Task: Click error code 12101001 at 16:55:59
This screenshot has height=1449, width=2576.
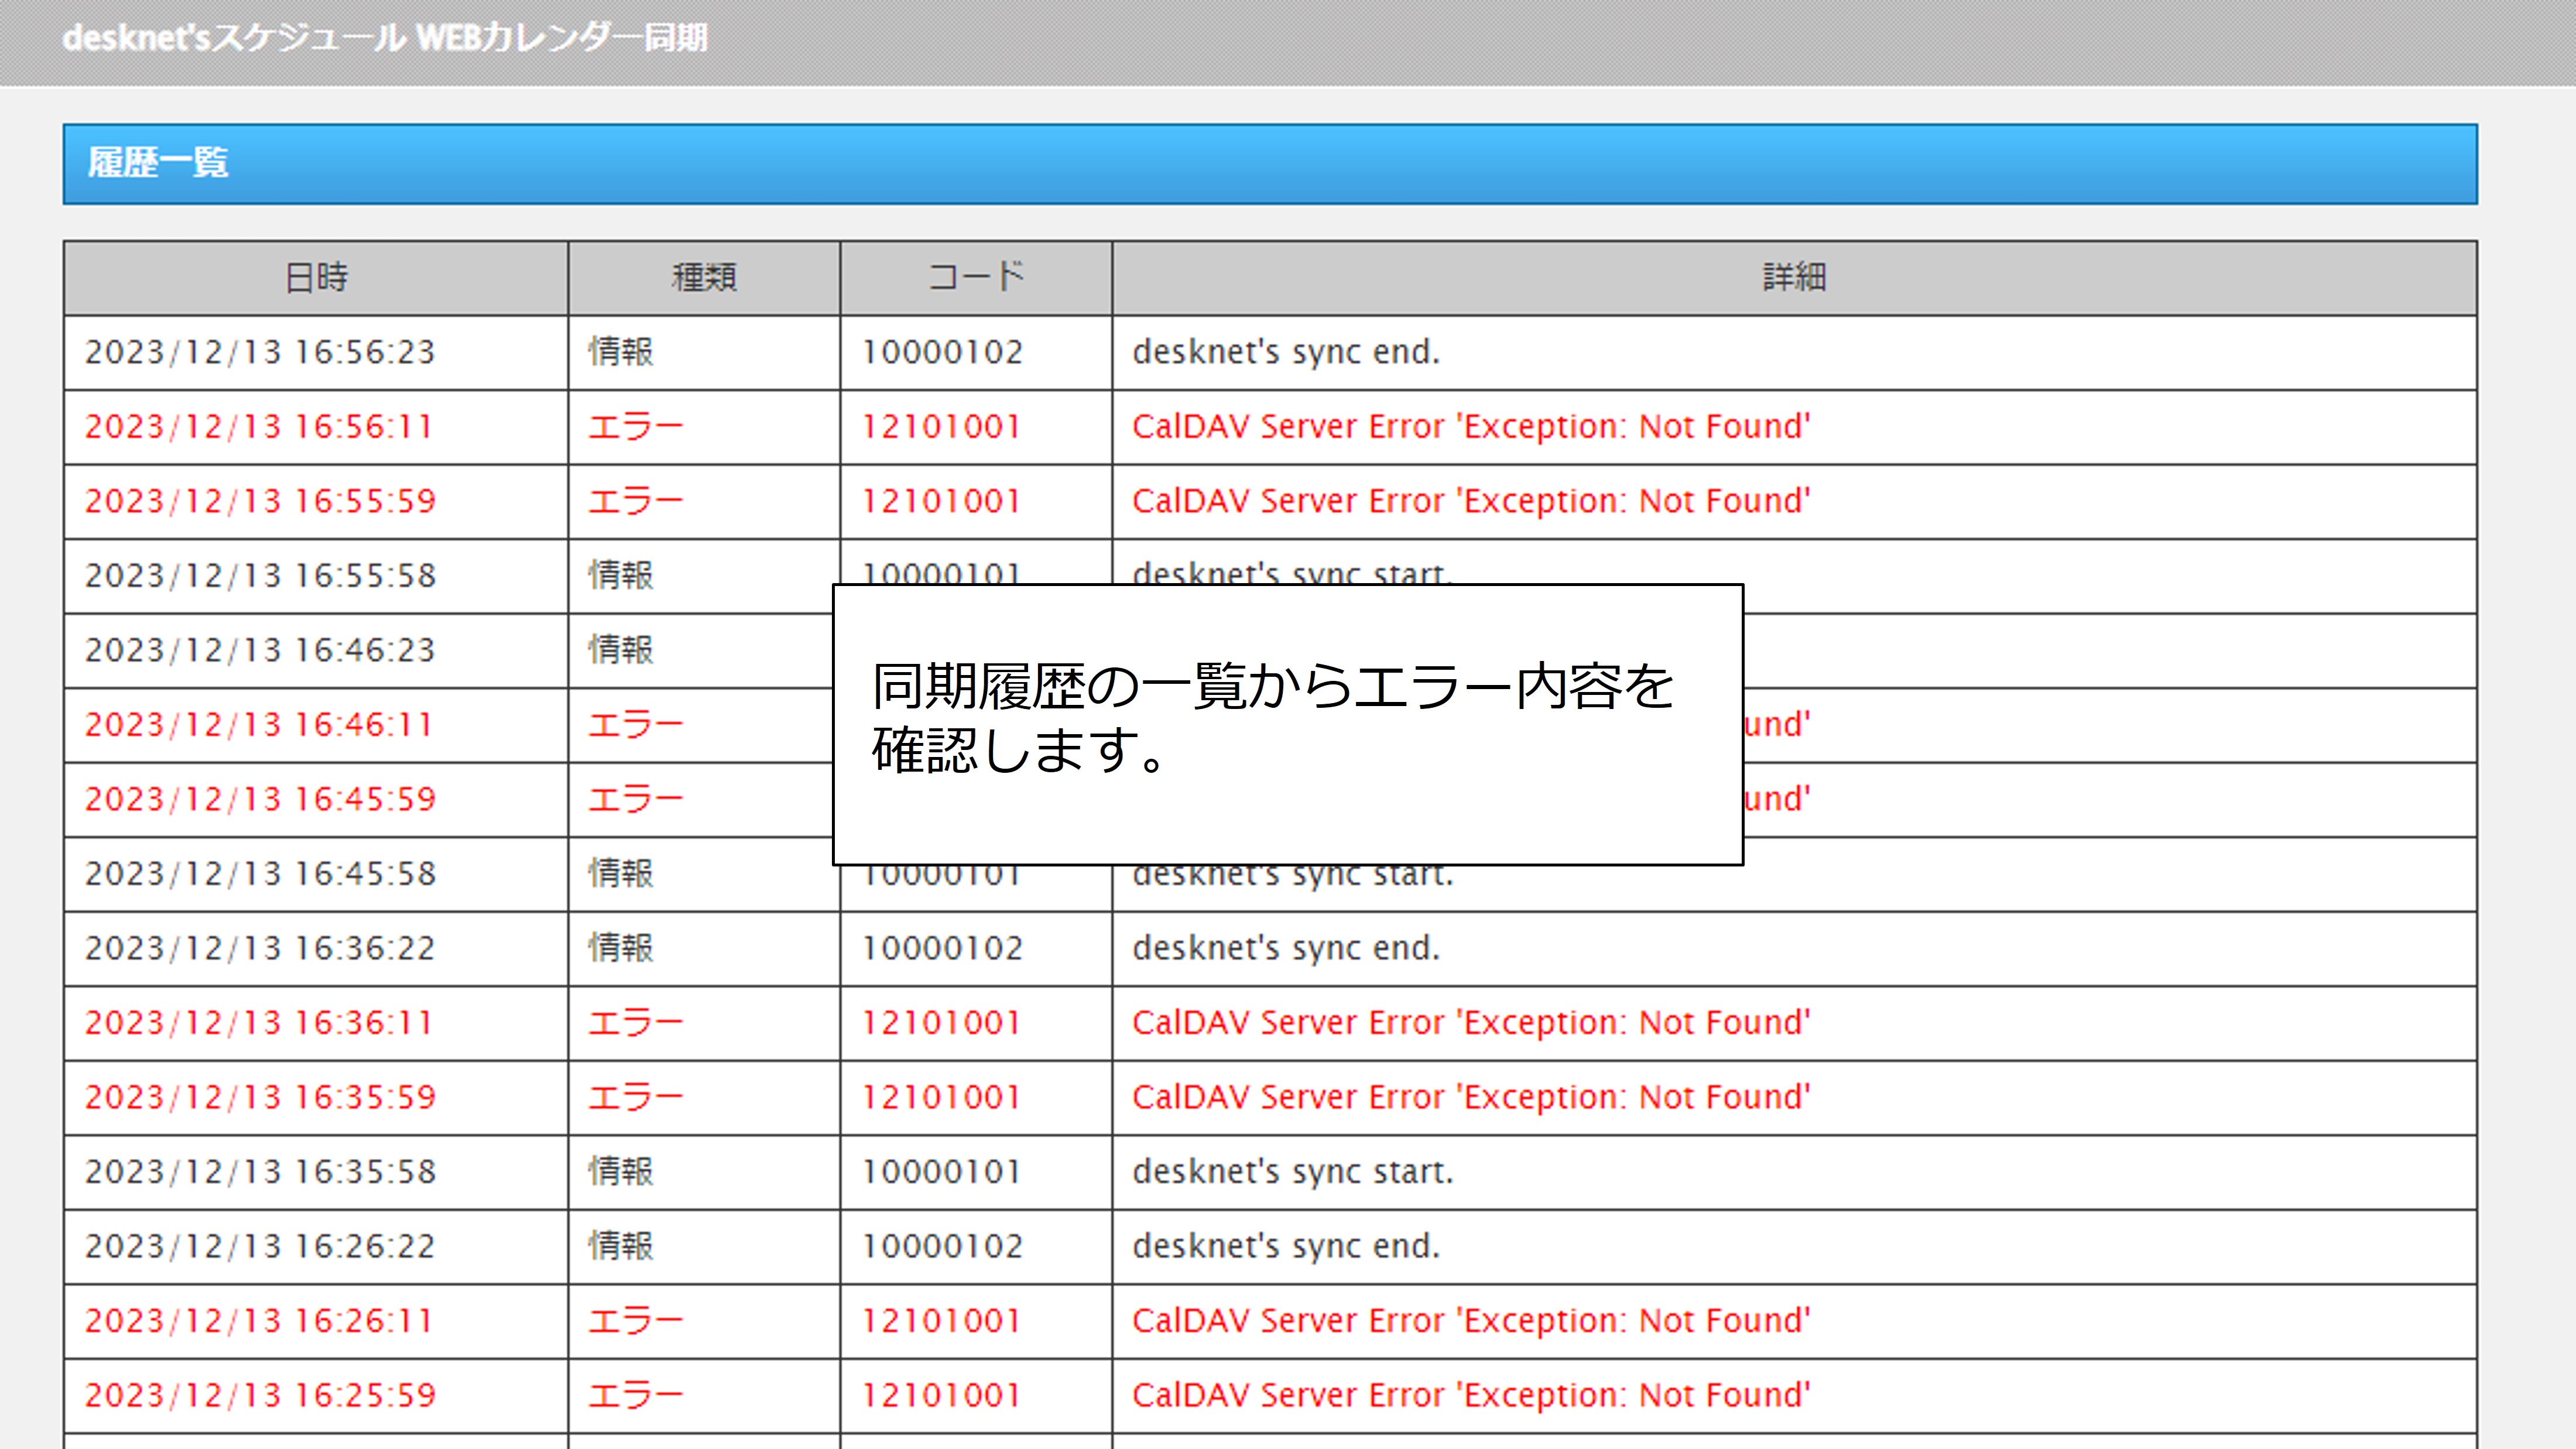Action: 941,501
